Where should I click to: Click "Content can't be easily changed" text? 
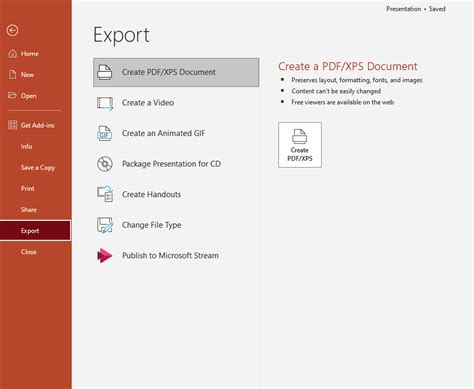336,91
